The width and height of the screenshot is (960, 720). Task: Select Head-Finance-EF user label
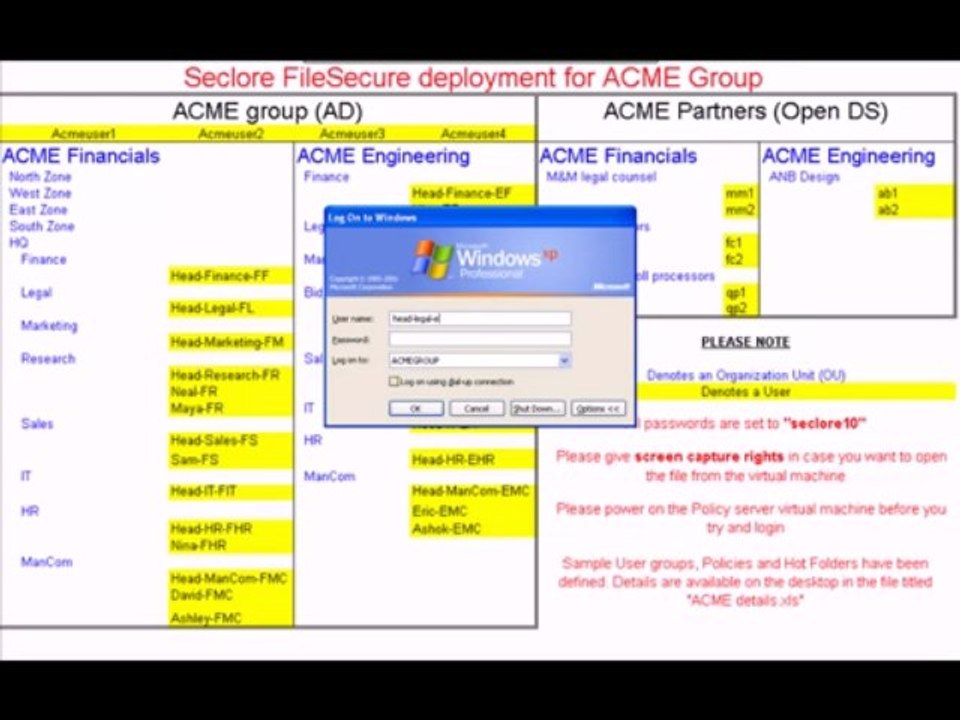click(462, 193)
